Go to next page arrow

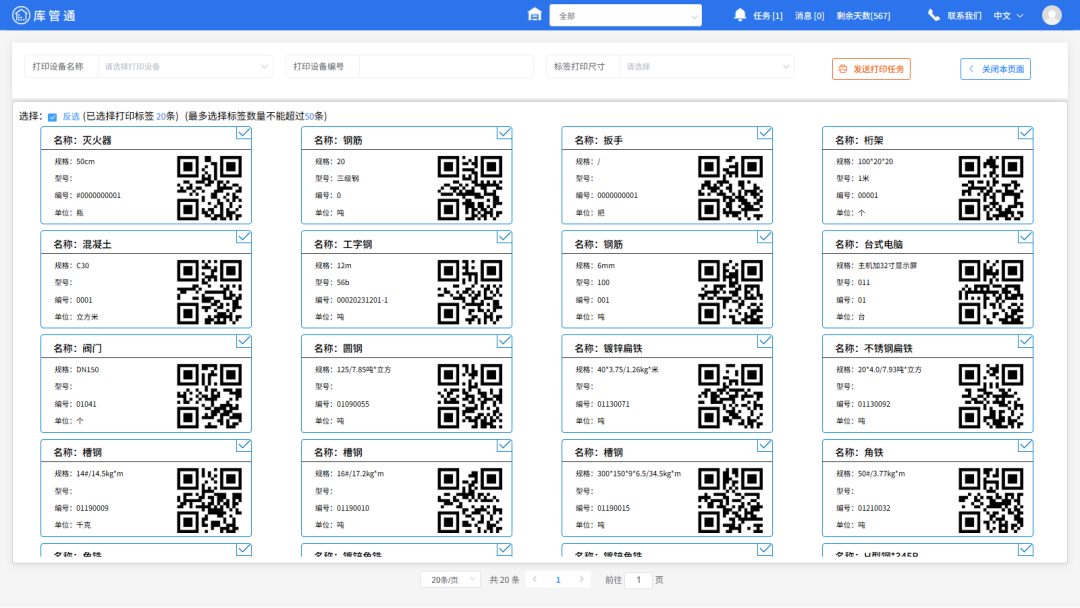581,580
